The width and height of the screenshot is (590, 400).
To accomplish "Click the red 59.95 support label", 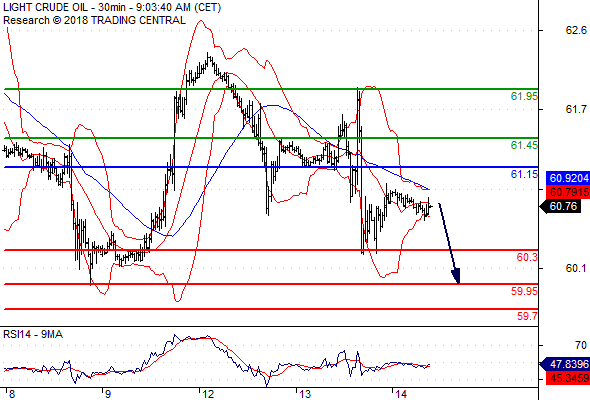I will [524, 291].
